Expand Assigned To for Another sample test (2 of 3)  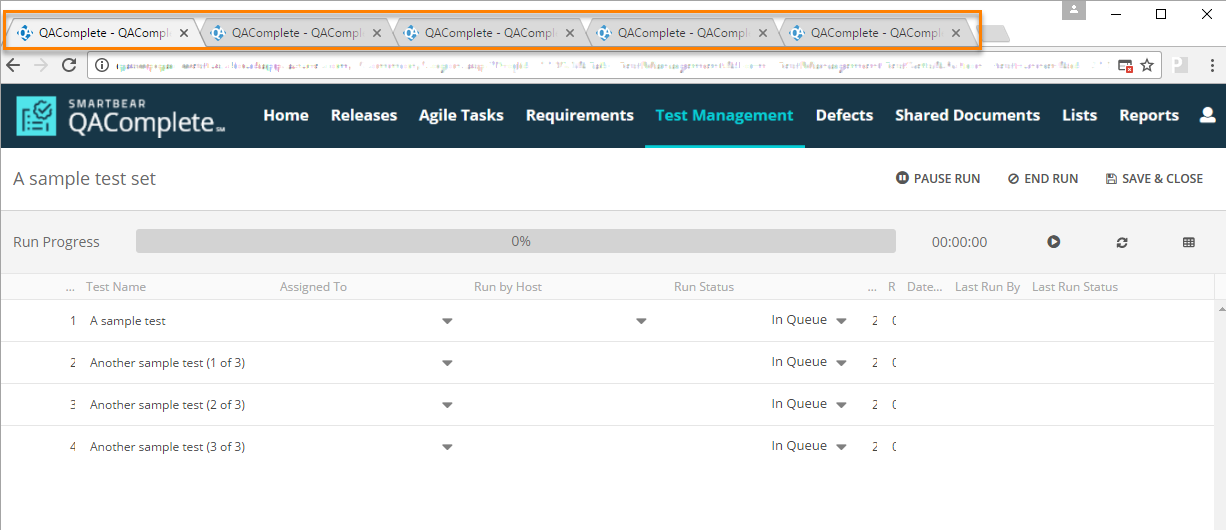pos(447,405)
